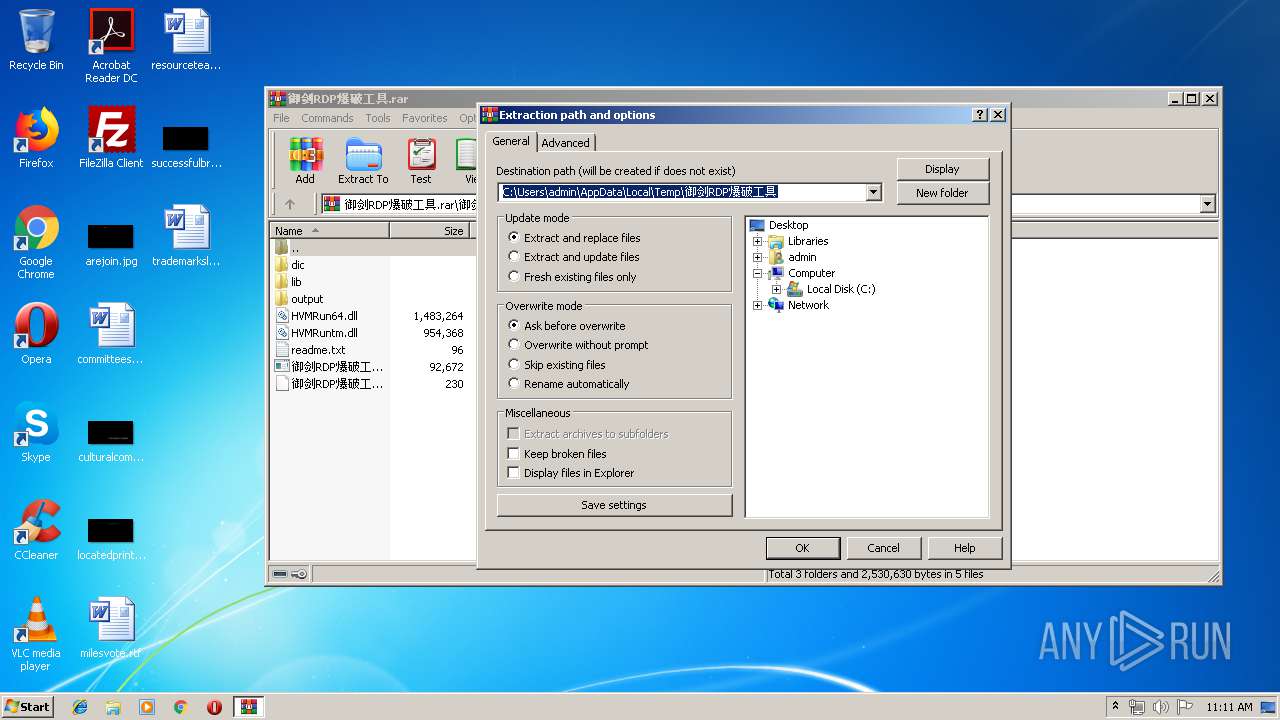Click Internet Explorer icon in taskbar

[80, 707]
